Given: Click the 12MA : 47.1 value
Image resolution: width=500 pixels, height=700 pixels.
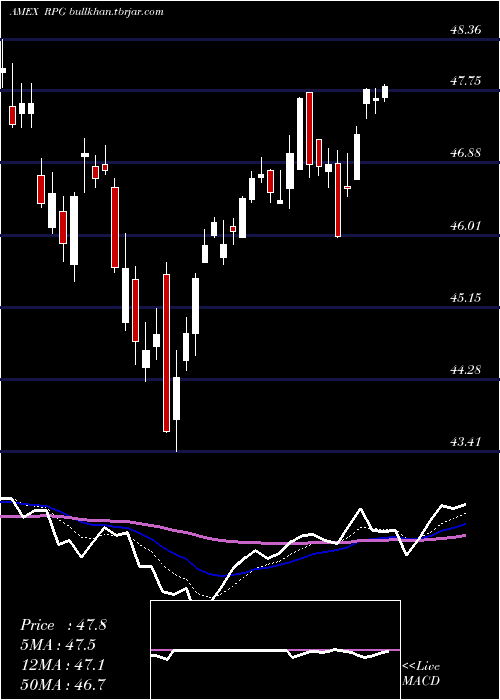Looking at the screenshot, I should (62, 665).
